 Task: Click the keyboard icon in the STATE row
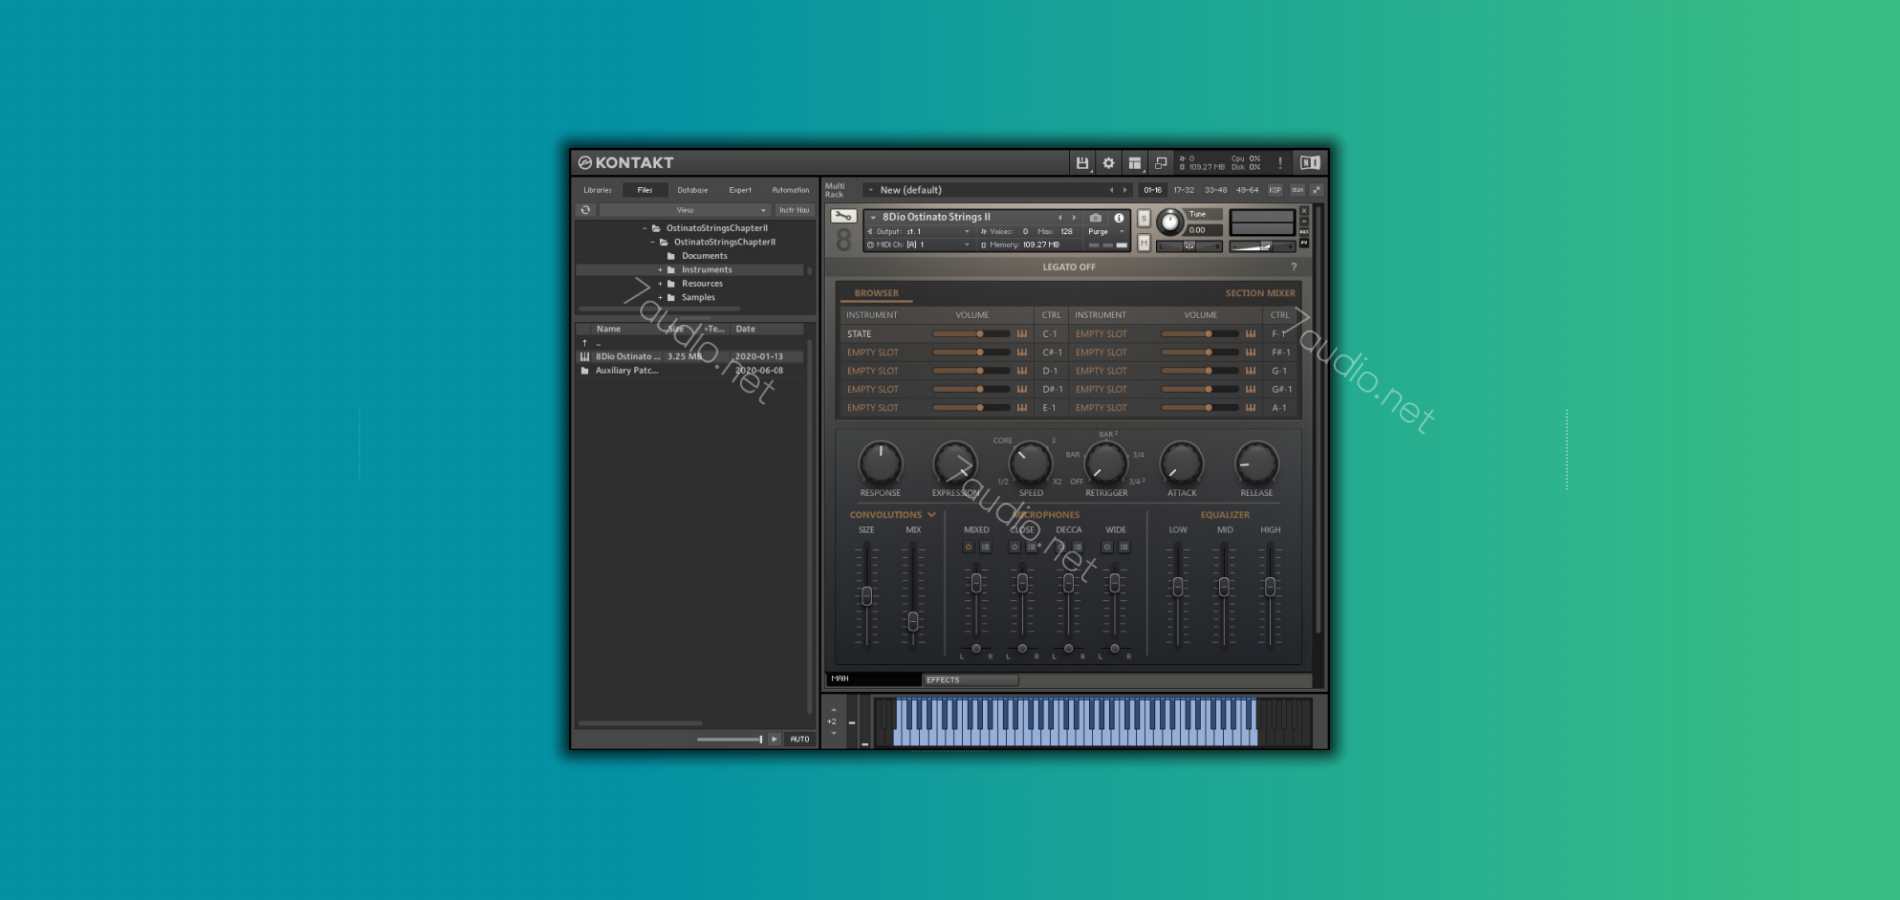pos(1022,334)
